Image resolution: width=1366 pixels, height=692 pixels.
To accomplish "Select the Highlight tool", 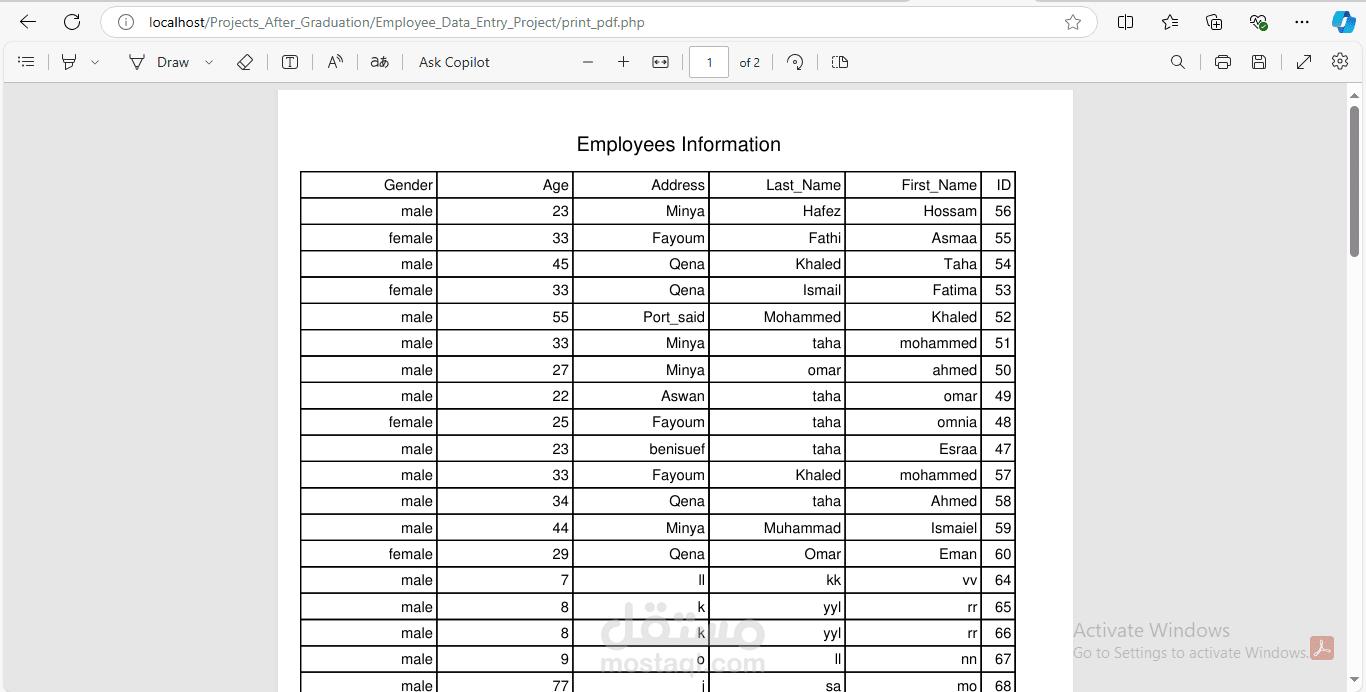I will coord(69,62).
